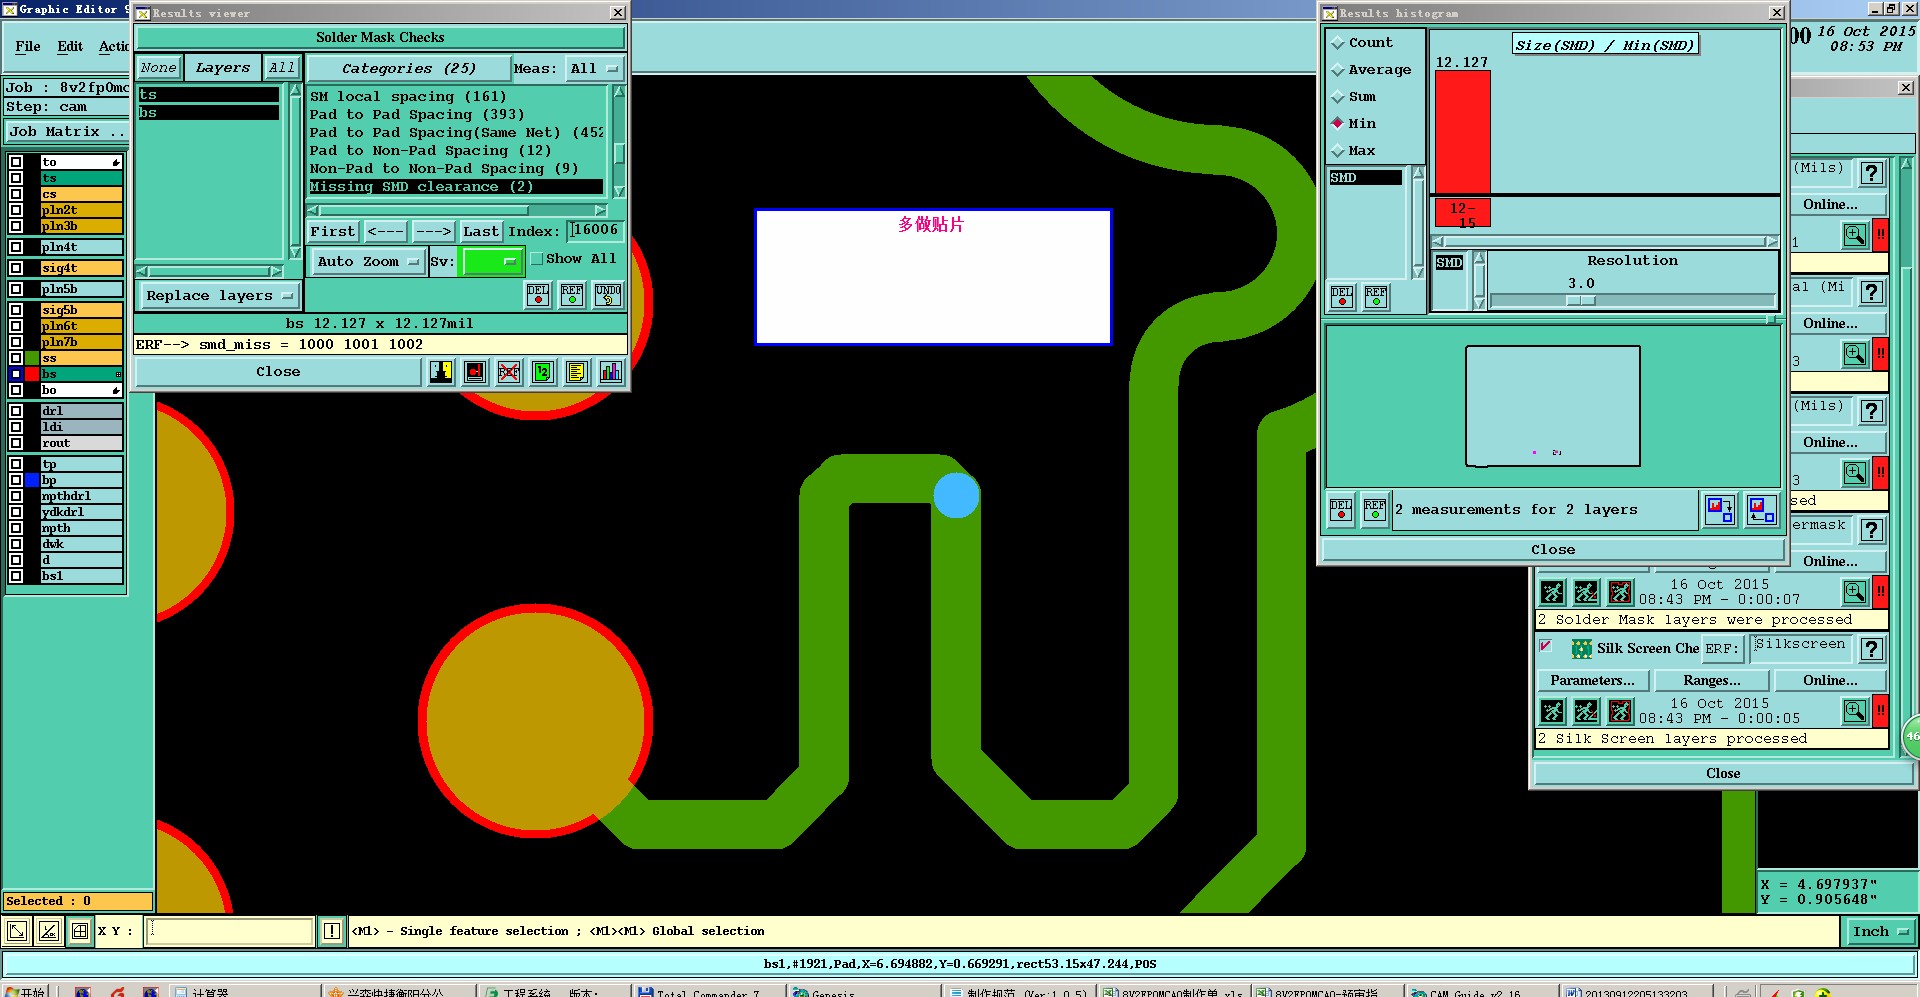Toggle visibility box of layer drl
Viewport: 1920px width, 997px height.
[x=16, y=411]
